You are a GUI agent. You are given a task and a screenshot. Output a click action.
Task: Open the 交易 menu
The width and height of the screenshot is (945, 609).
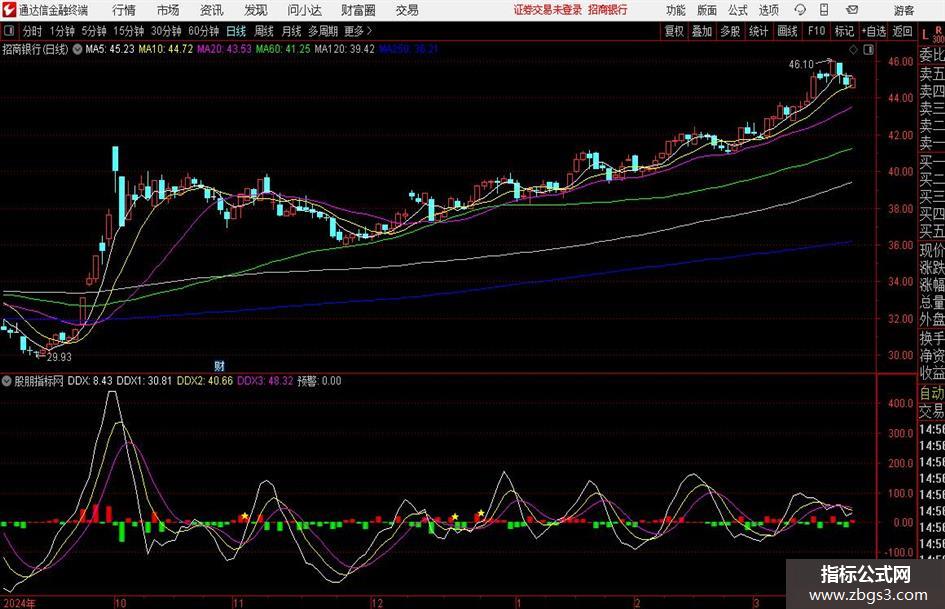pyautogui.click(x=407, y=10)
